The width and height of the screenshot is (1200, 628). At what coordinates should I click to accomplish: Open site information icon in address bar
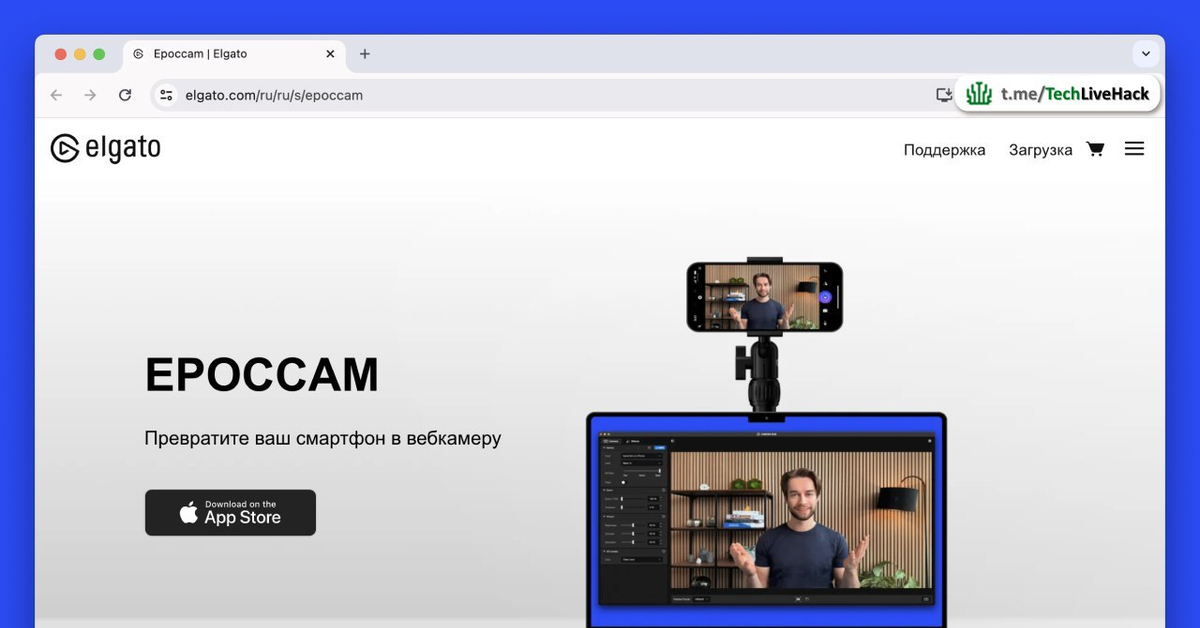(167, 95)
